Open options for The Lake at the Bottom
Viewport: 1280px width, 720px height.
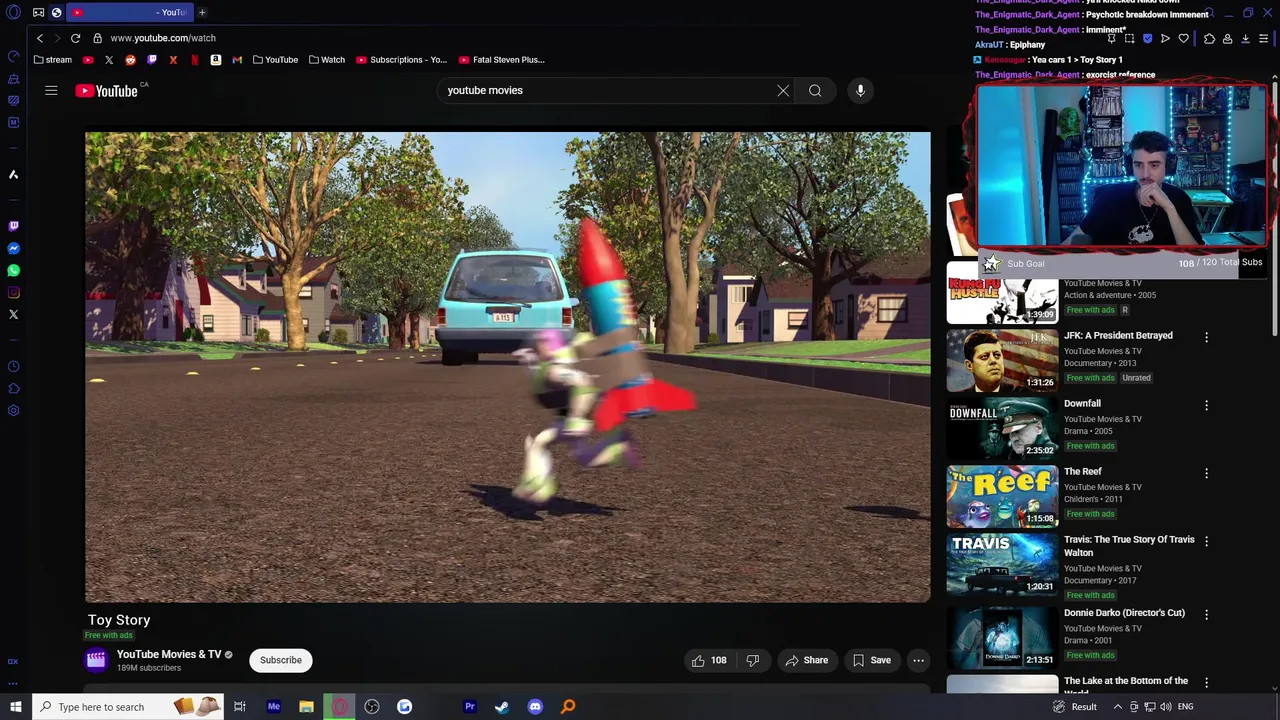pyautogui.click(x=1206, y=682)
